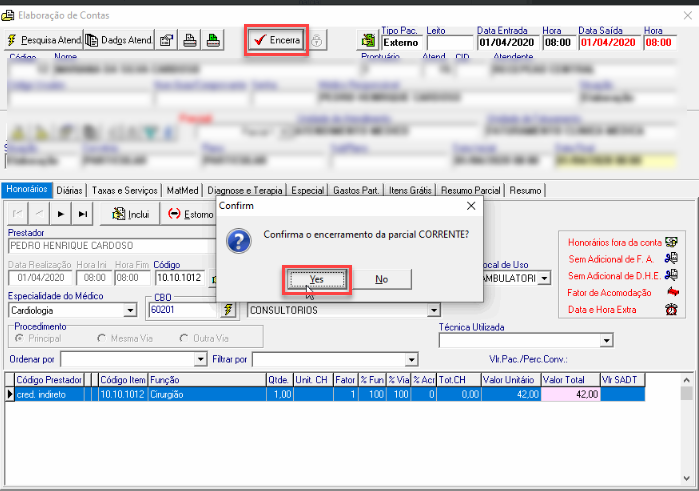Click the lightning search icon beside CBO
This screenshot has width=699, height=491.
click(228, 309)
